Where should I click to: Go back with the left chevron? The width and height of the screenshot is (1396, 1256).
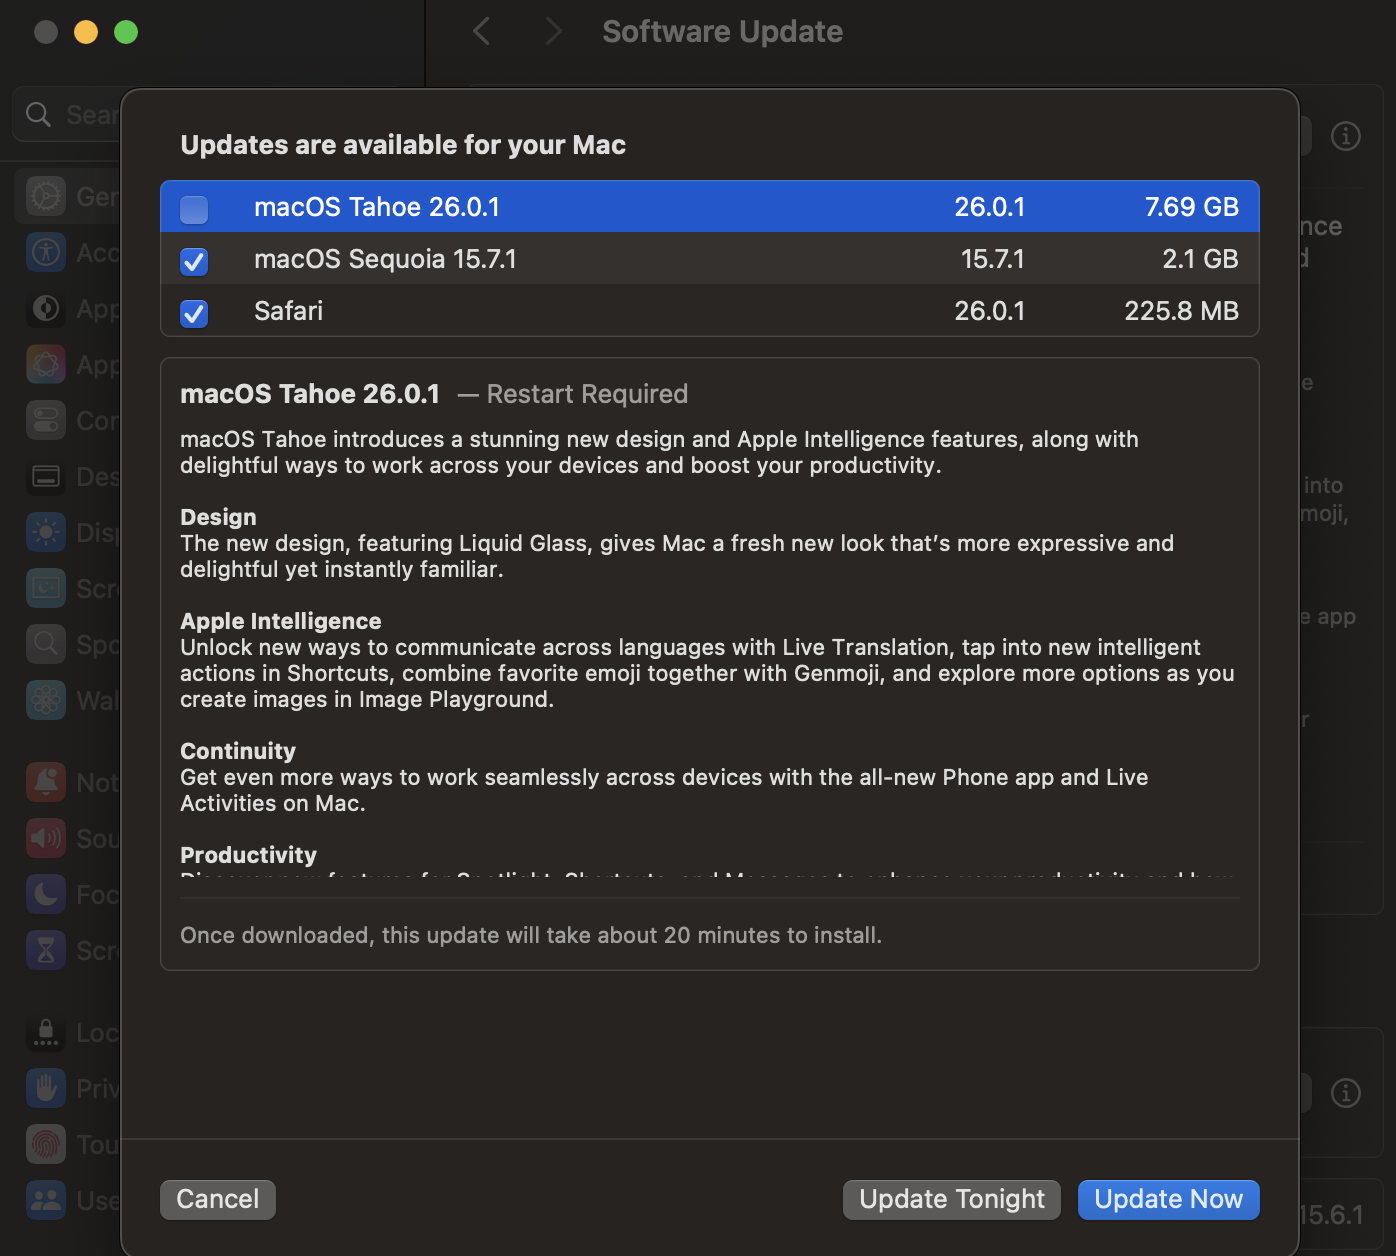(481, 32)
